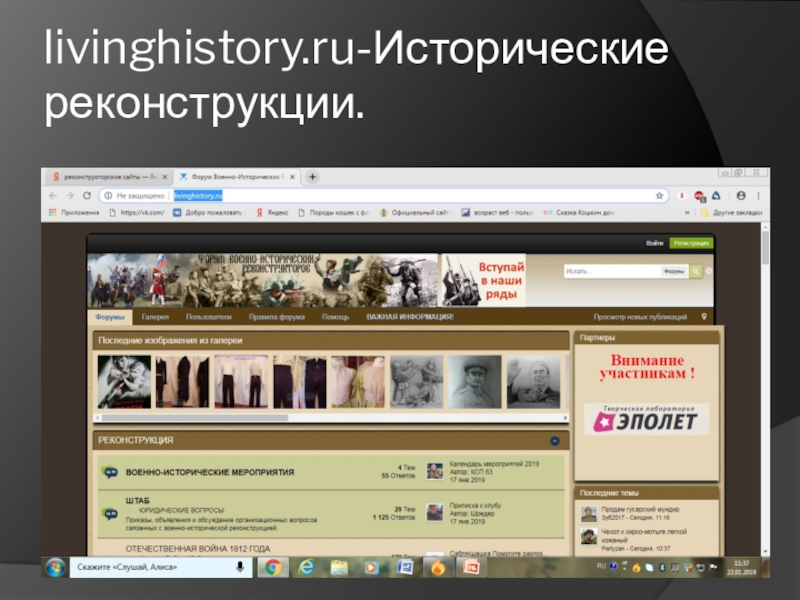Open the 'ВАЖНАЯ ИНФОРМАЦИЯ!' menu item

pos(410,317)
